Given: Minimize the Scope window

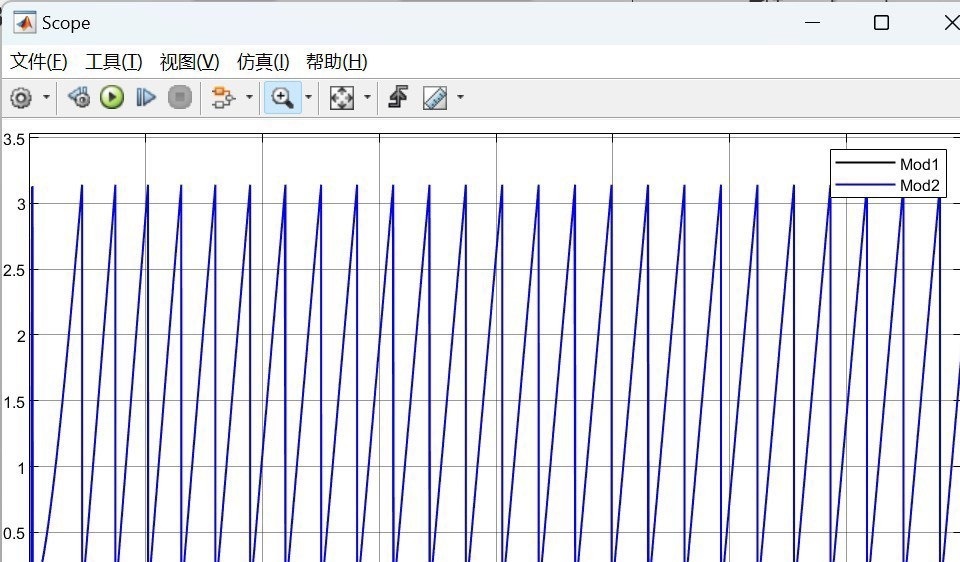Looking at the screenshot, I should (x=812, y=23).
